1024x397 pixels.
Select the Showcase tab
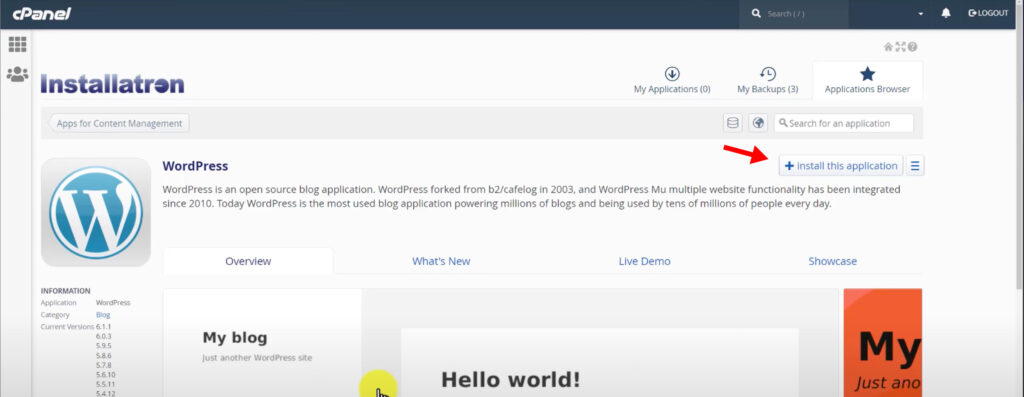(x=833, y=261)
